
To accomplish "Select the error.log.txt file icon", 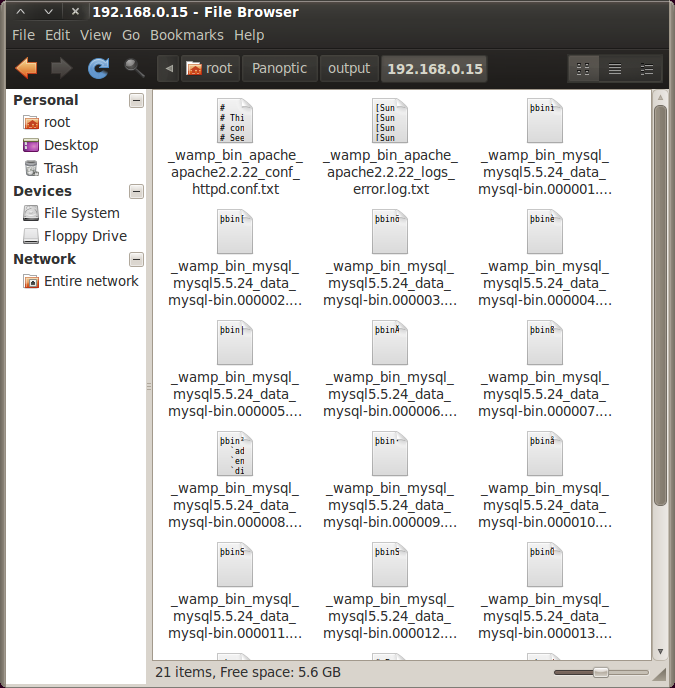I will tap(390, 121).
